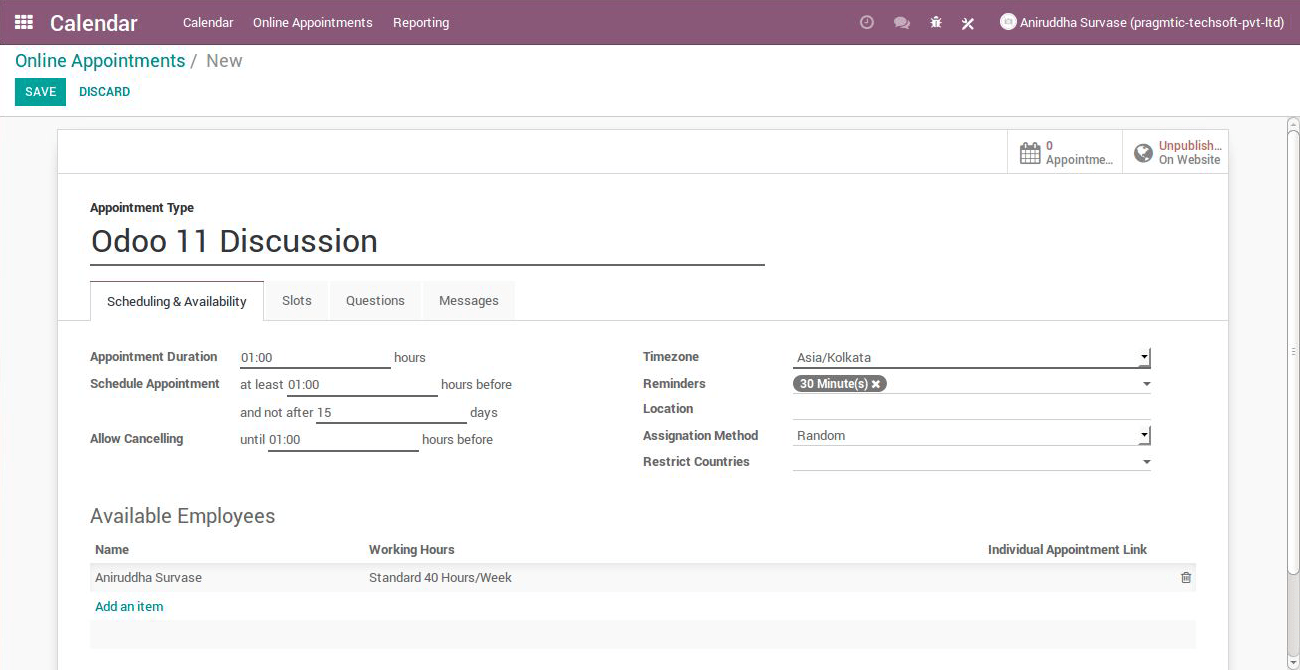Viewport: 1300px width, 670px height.
Task: Go back via Online Appointments breadcrumb
Action: coord(100,61)
